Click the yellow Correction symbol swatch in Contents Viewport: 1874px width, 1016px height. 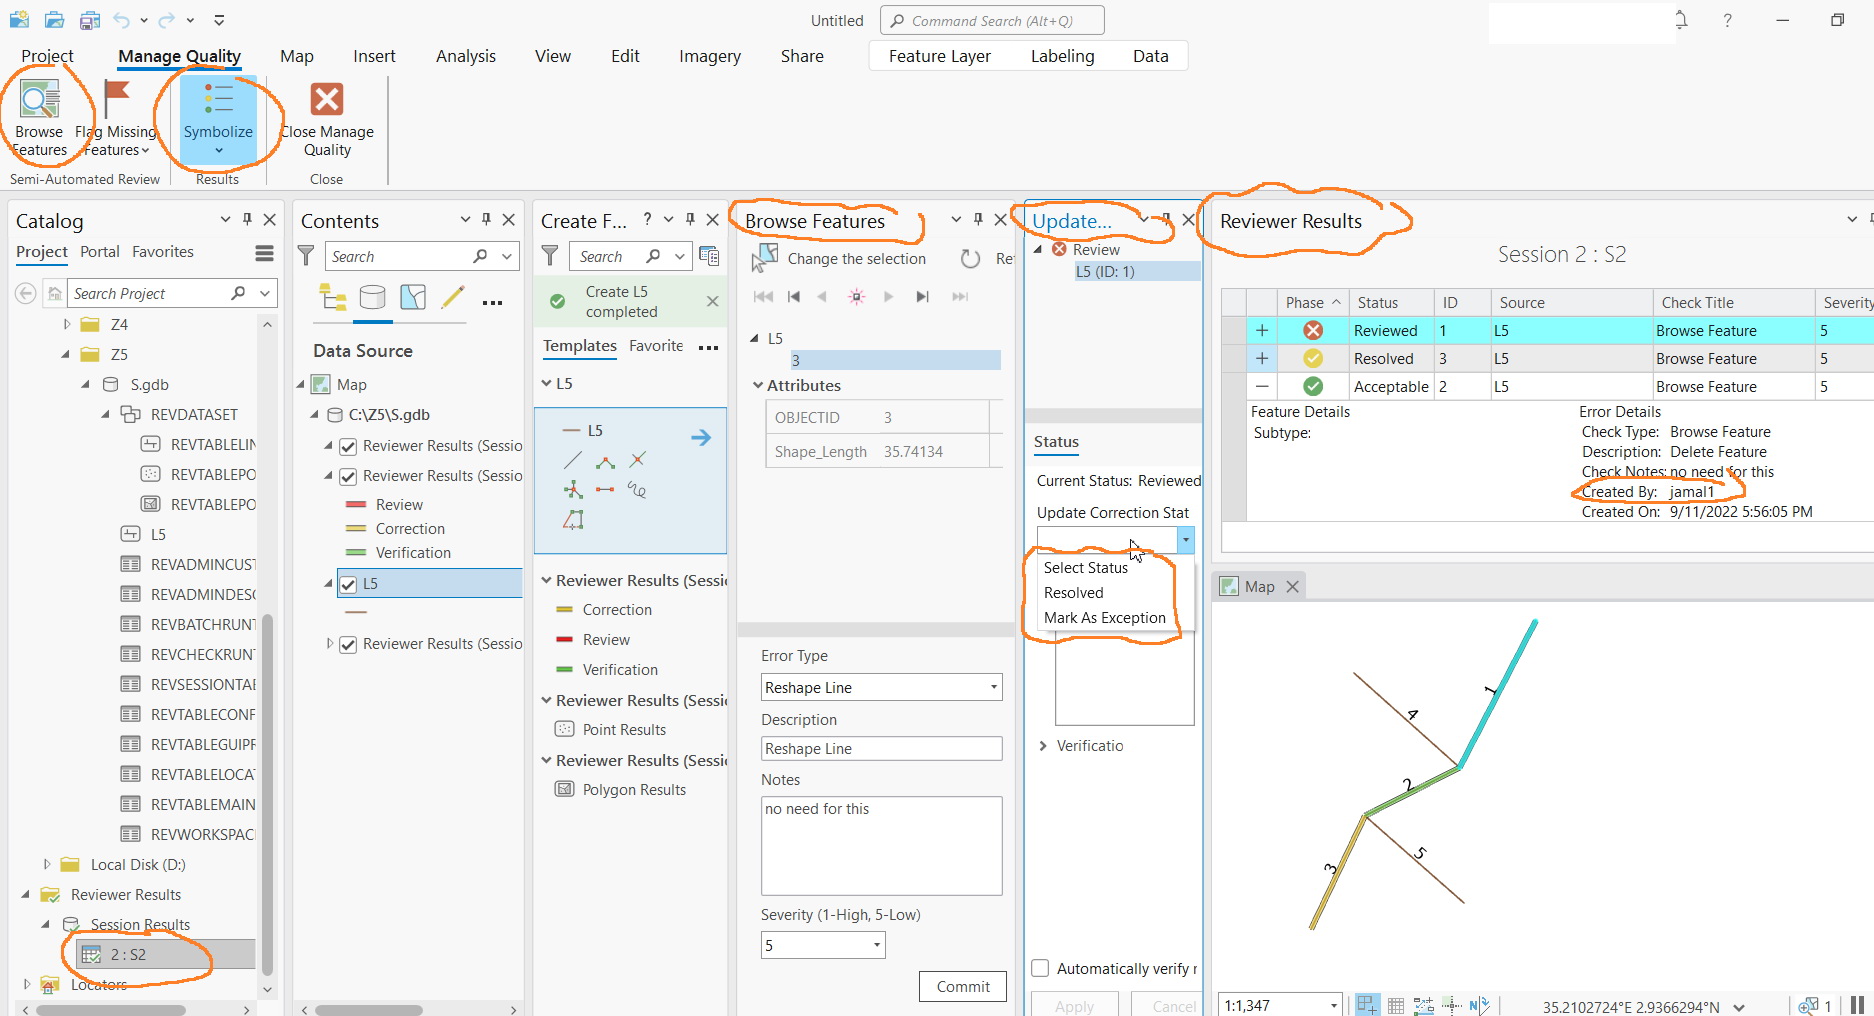(x=356, y=528)
